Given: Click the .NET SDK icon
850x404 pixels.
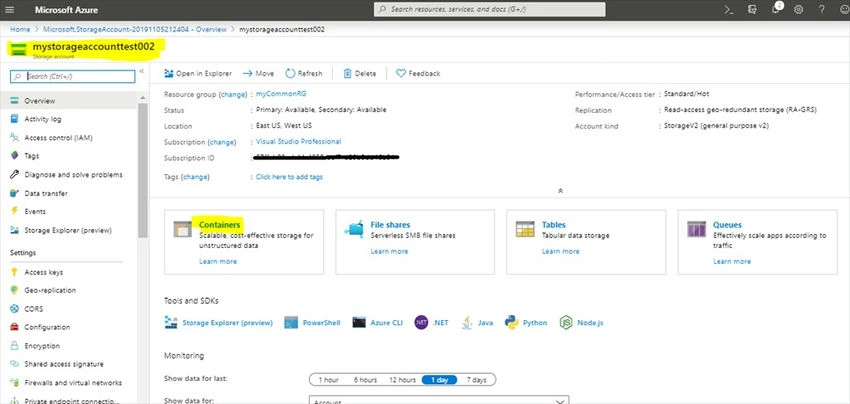Looking at the screenshot, I should tap(421, 322).
